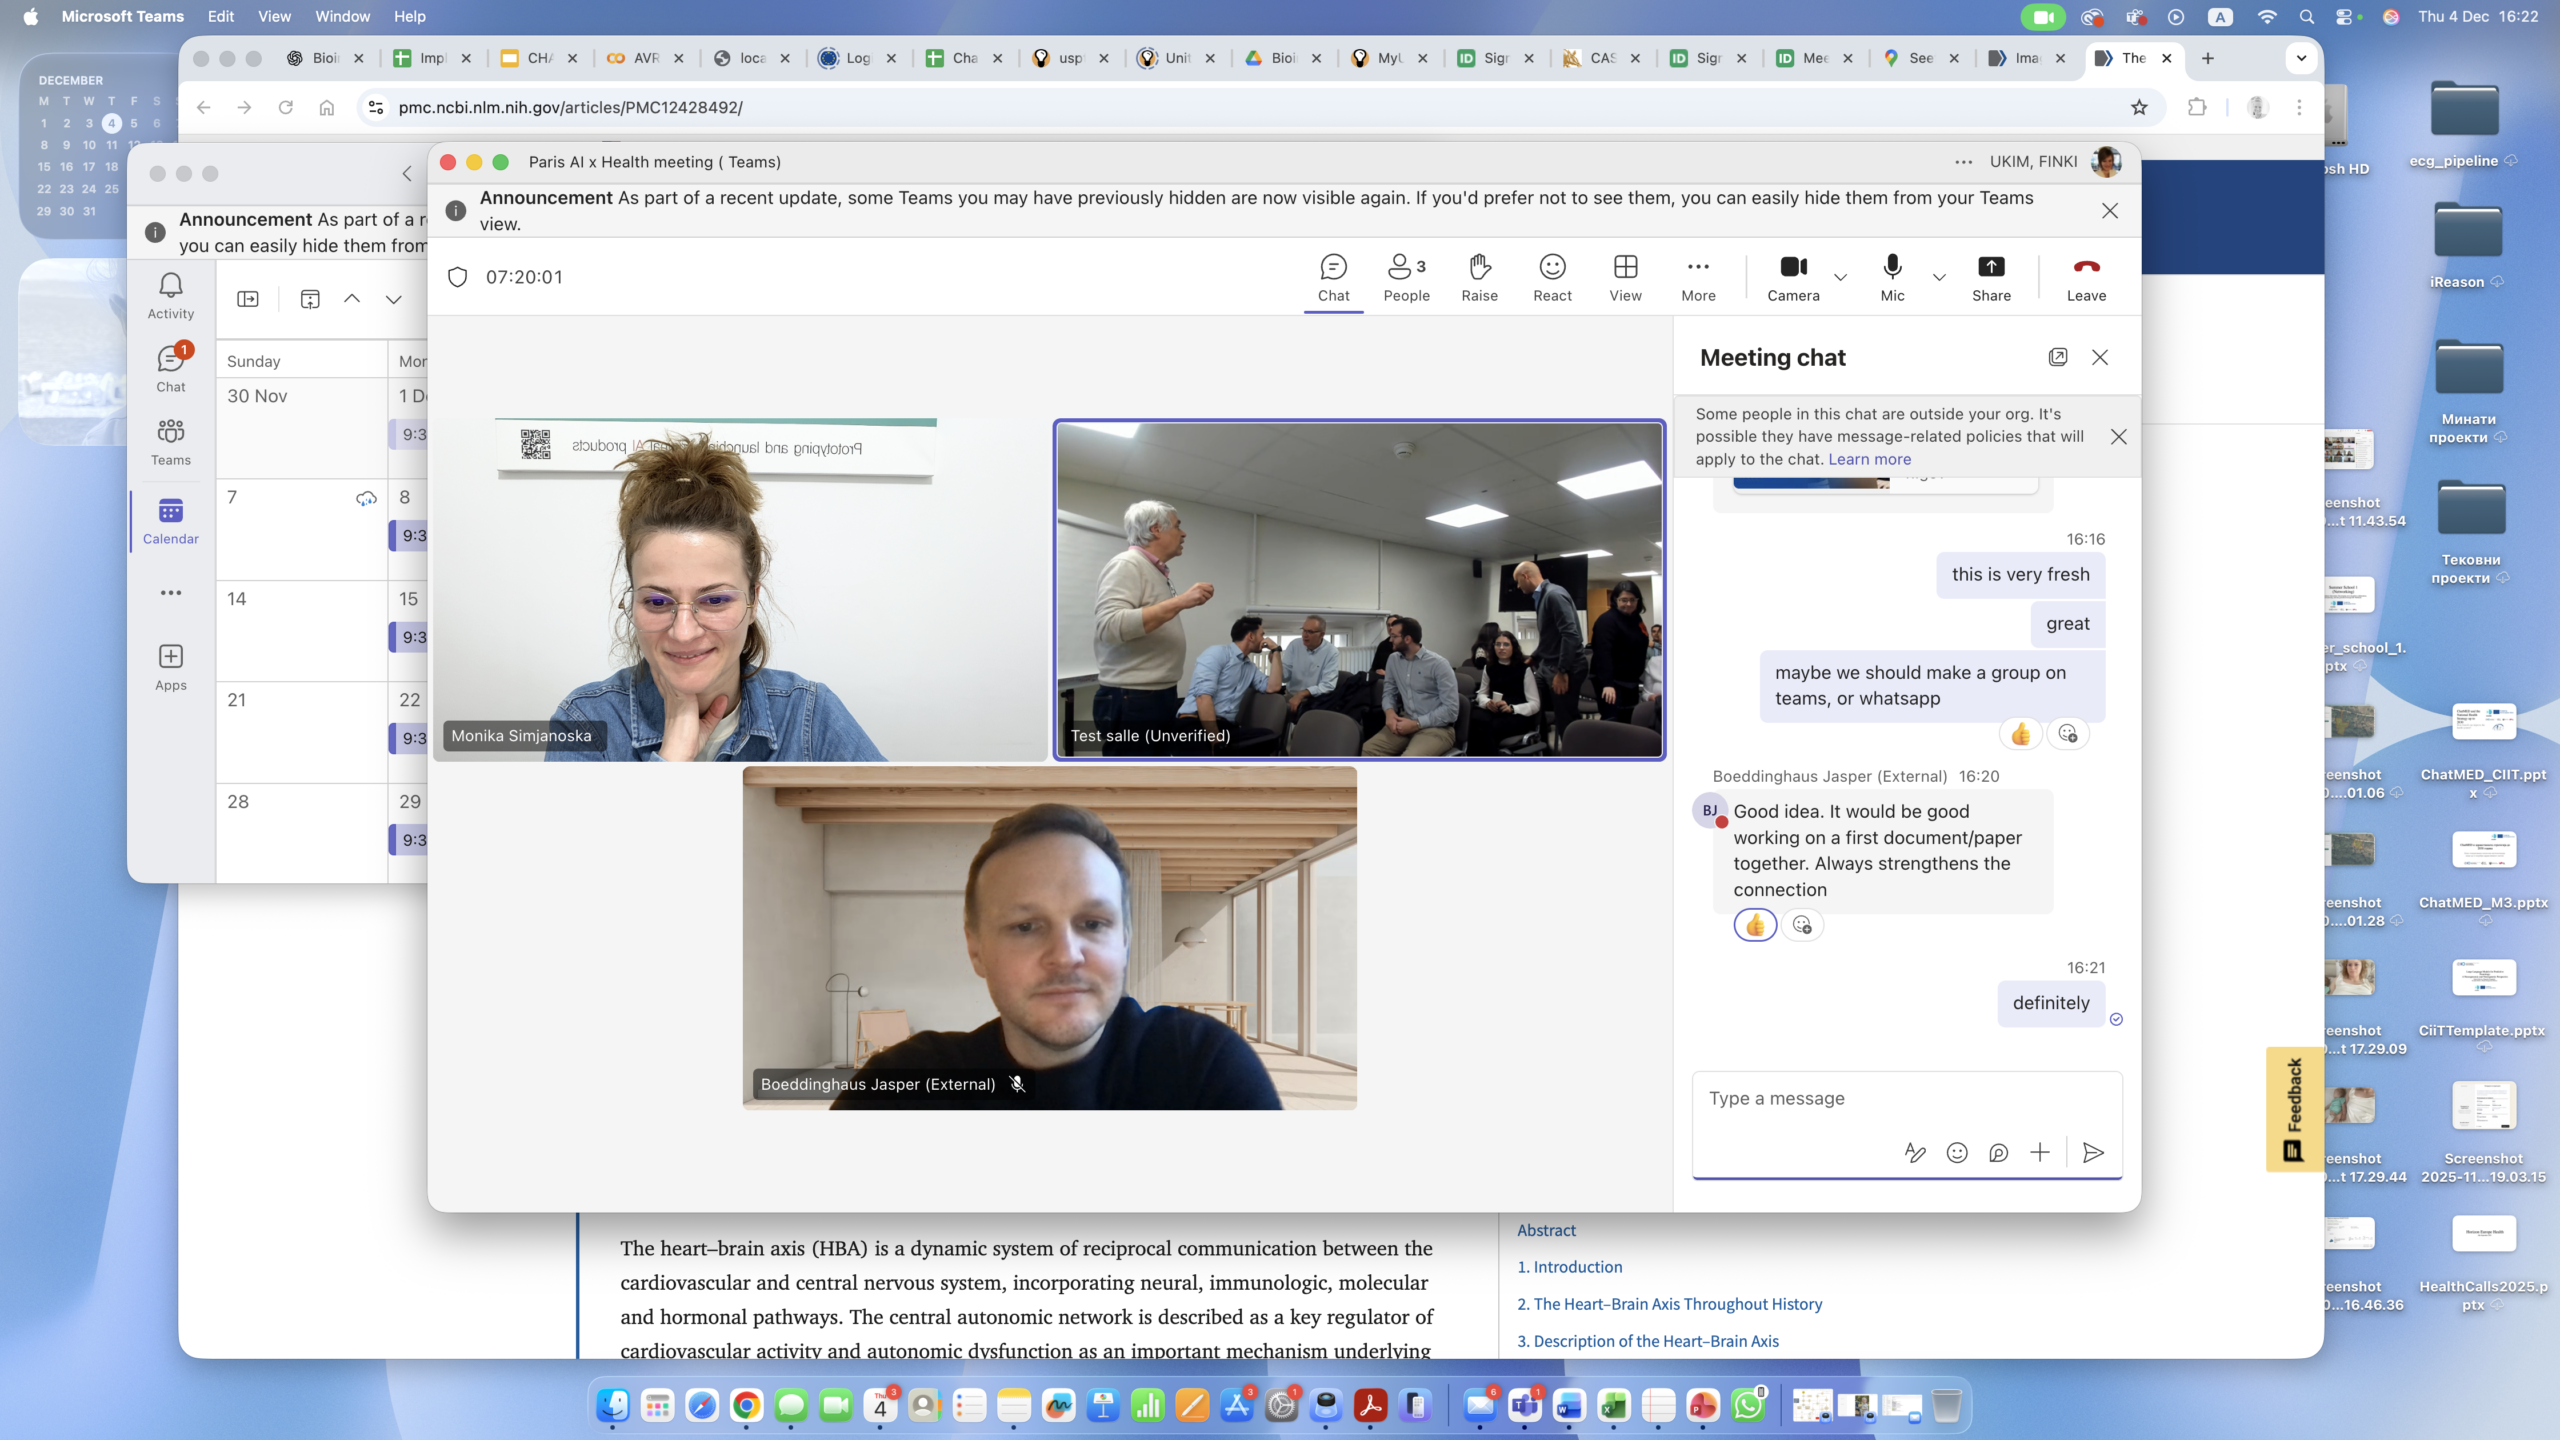
Task: Switch to the Chat tab in meeting toolbar
Action: (1333, 277)
